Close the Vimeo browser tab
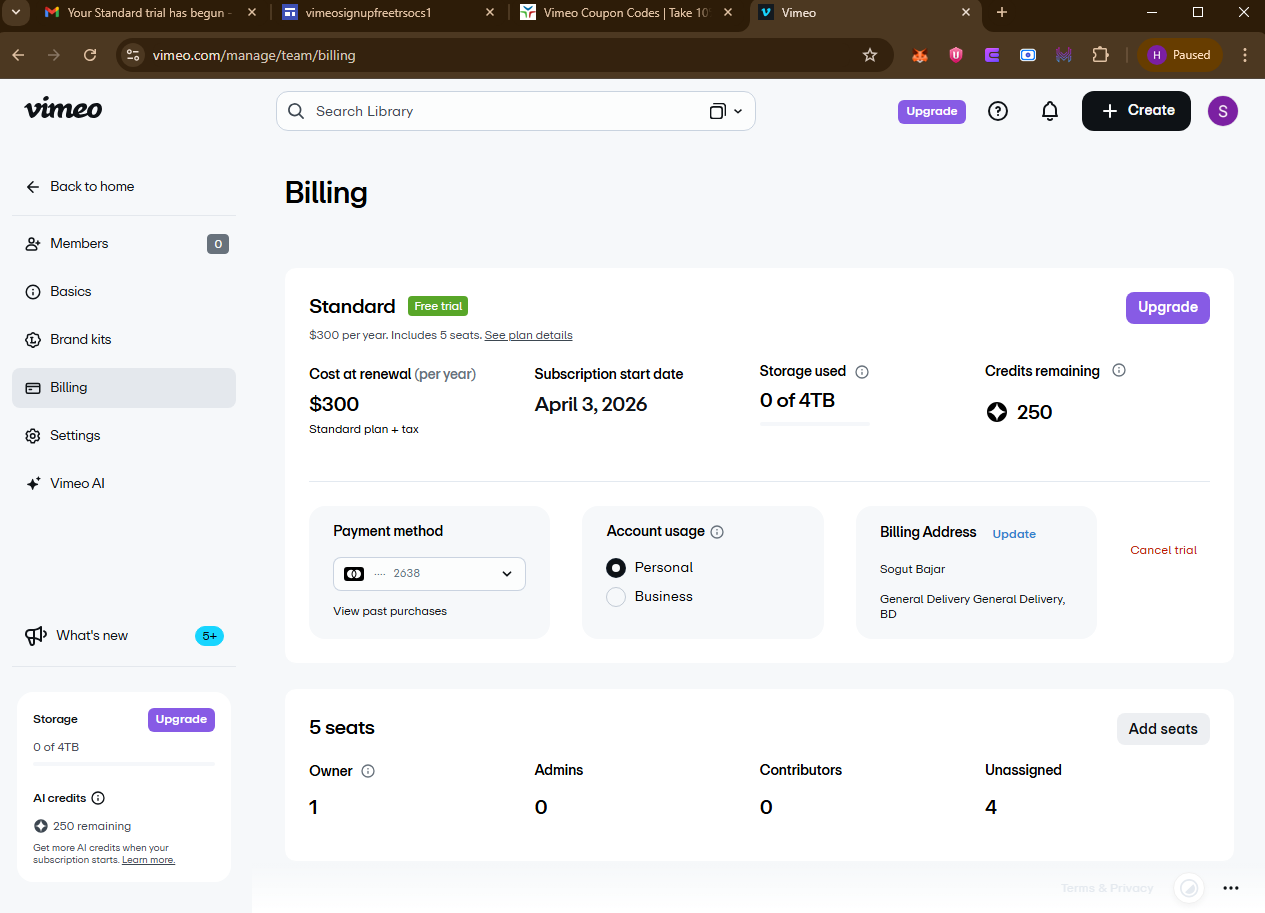The height and width of the screenshot is (913, 1265). point(965,13)
